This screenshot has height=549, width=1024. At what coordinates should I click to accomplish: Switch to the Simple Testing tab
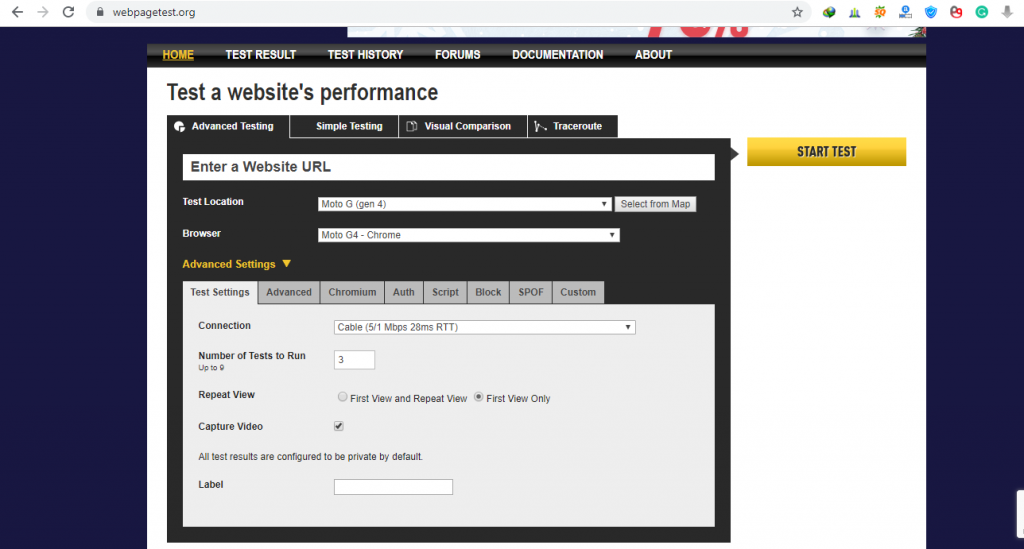[x=344, y=126]
